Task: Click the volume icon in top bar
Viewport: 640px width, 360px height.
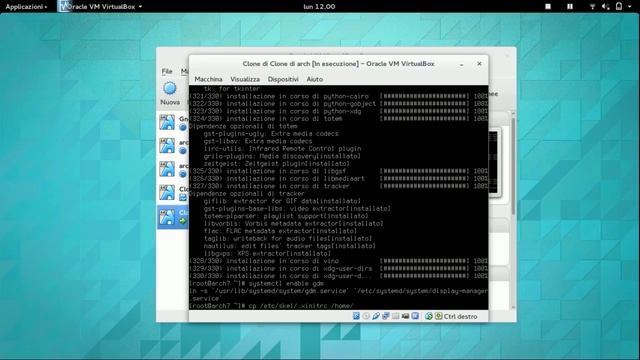Action: 606,7
